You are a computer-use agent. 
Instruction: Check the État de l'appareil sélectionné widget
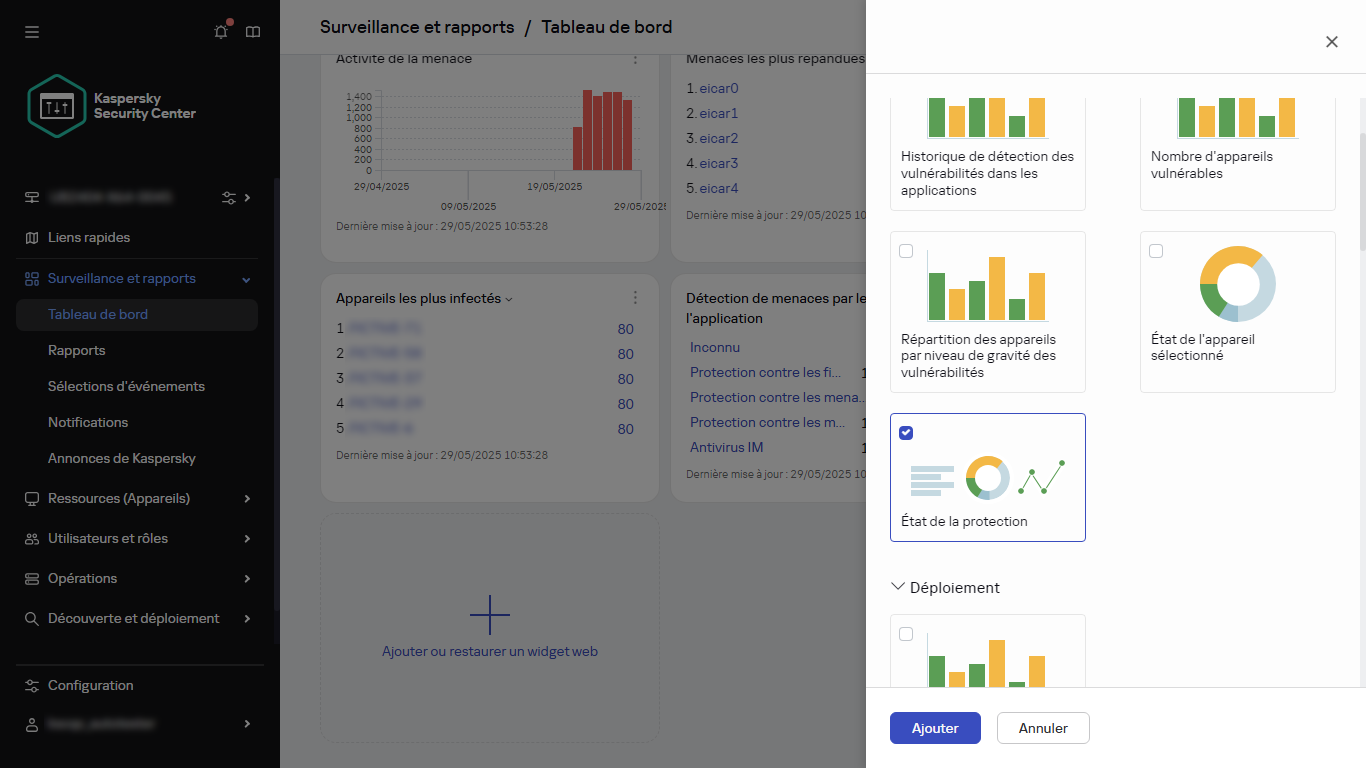click(x=1156, y=251)
